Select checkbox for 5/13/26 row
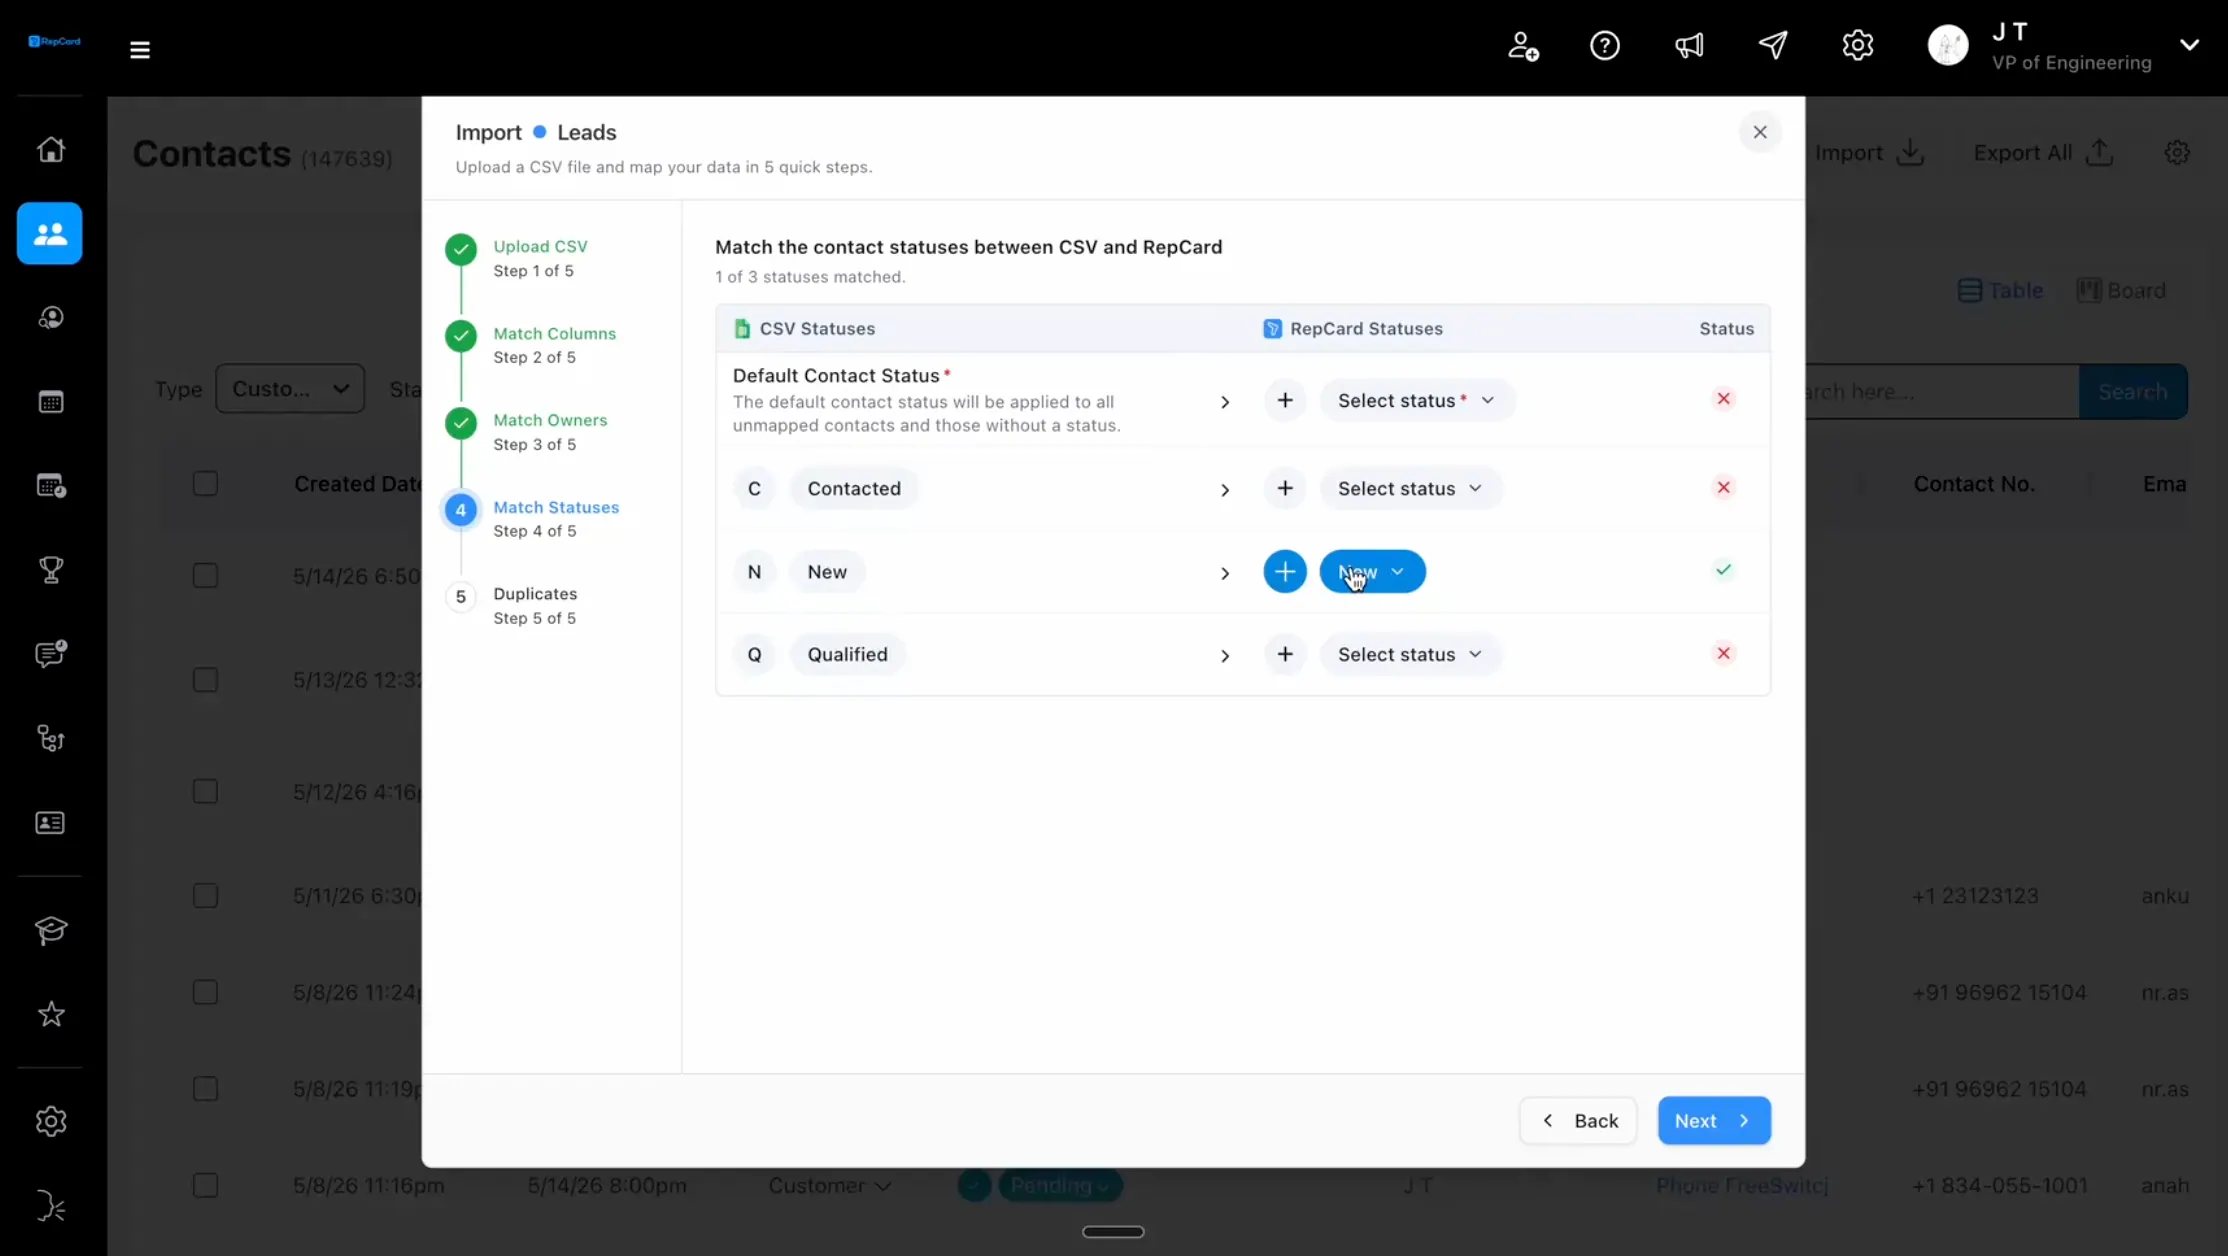 tap(205, 680)
